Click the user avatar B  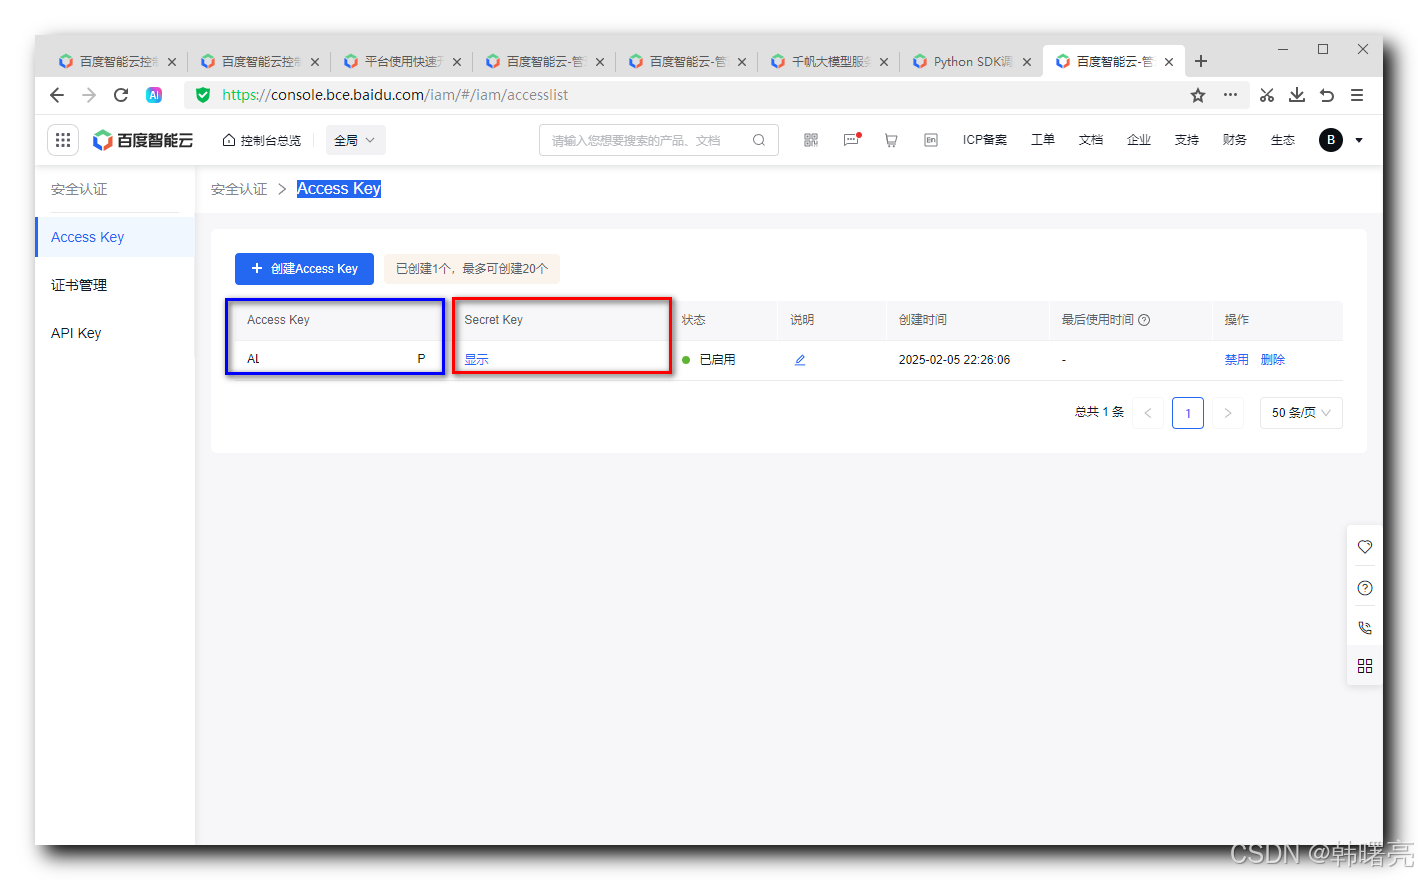[x=1330, y=140]
